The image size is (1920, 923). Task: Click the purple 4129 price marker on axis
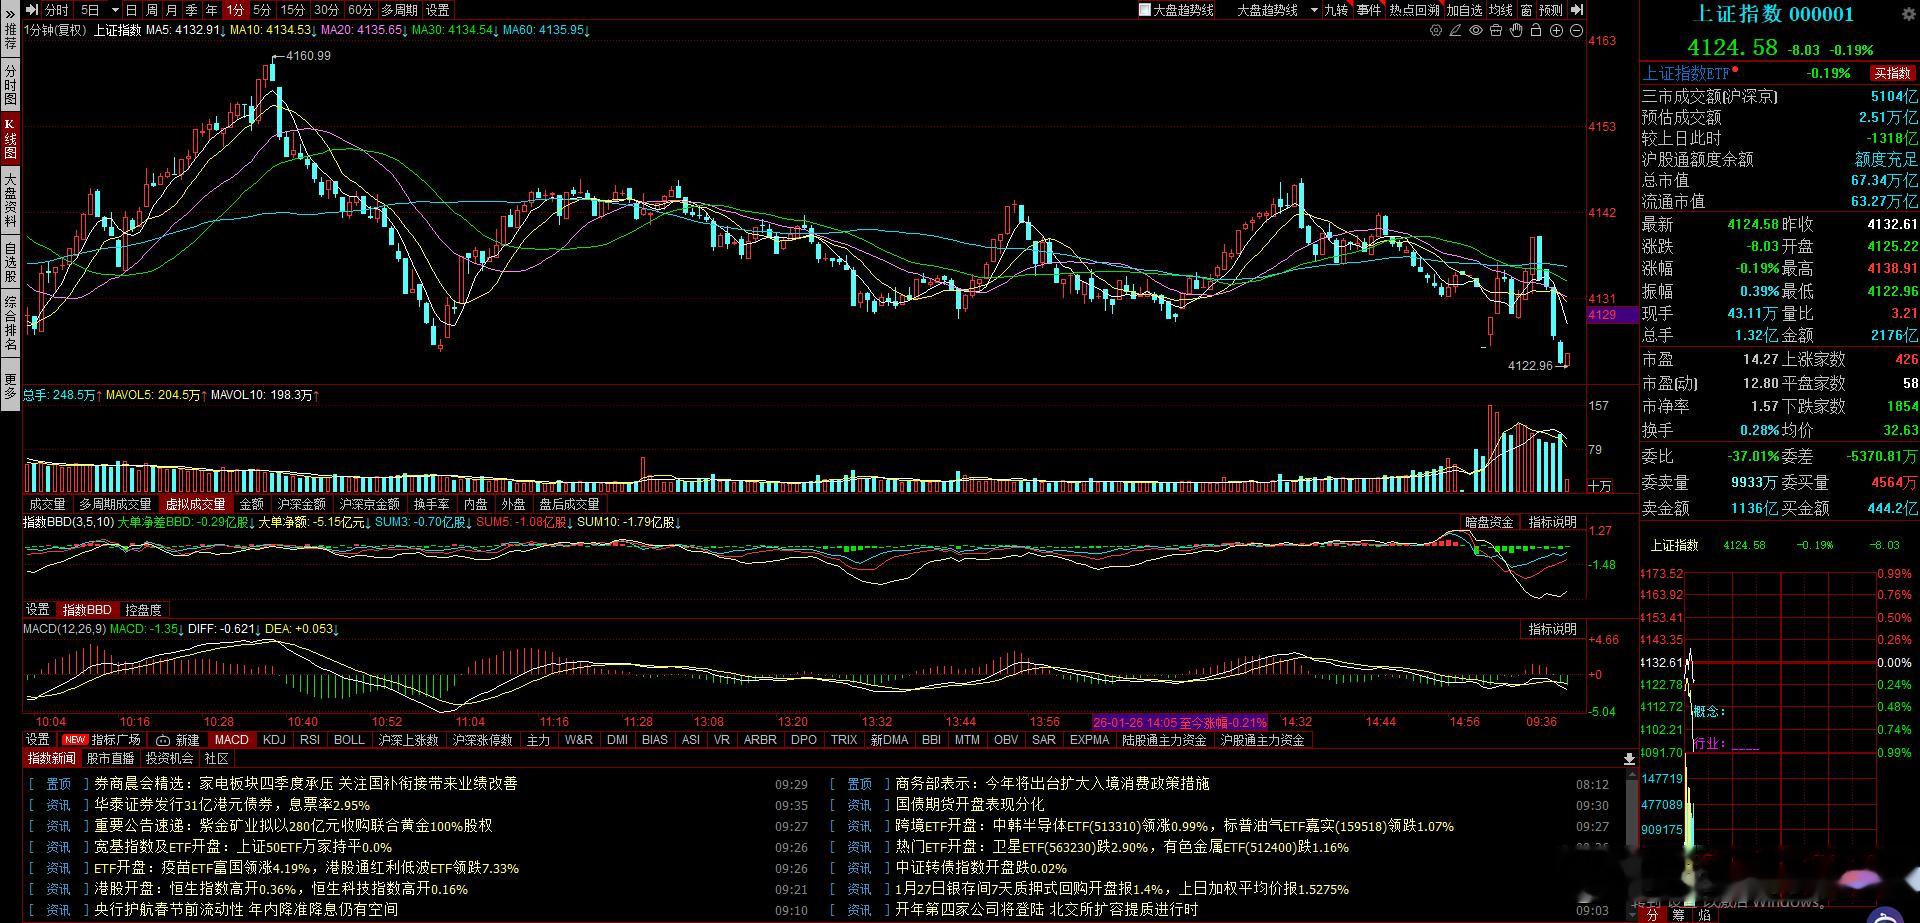(1603, 315)
